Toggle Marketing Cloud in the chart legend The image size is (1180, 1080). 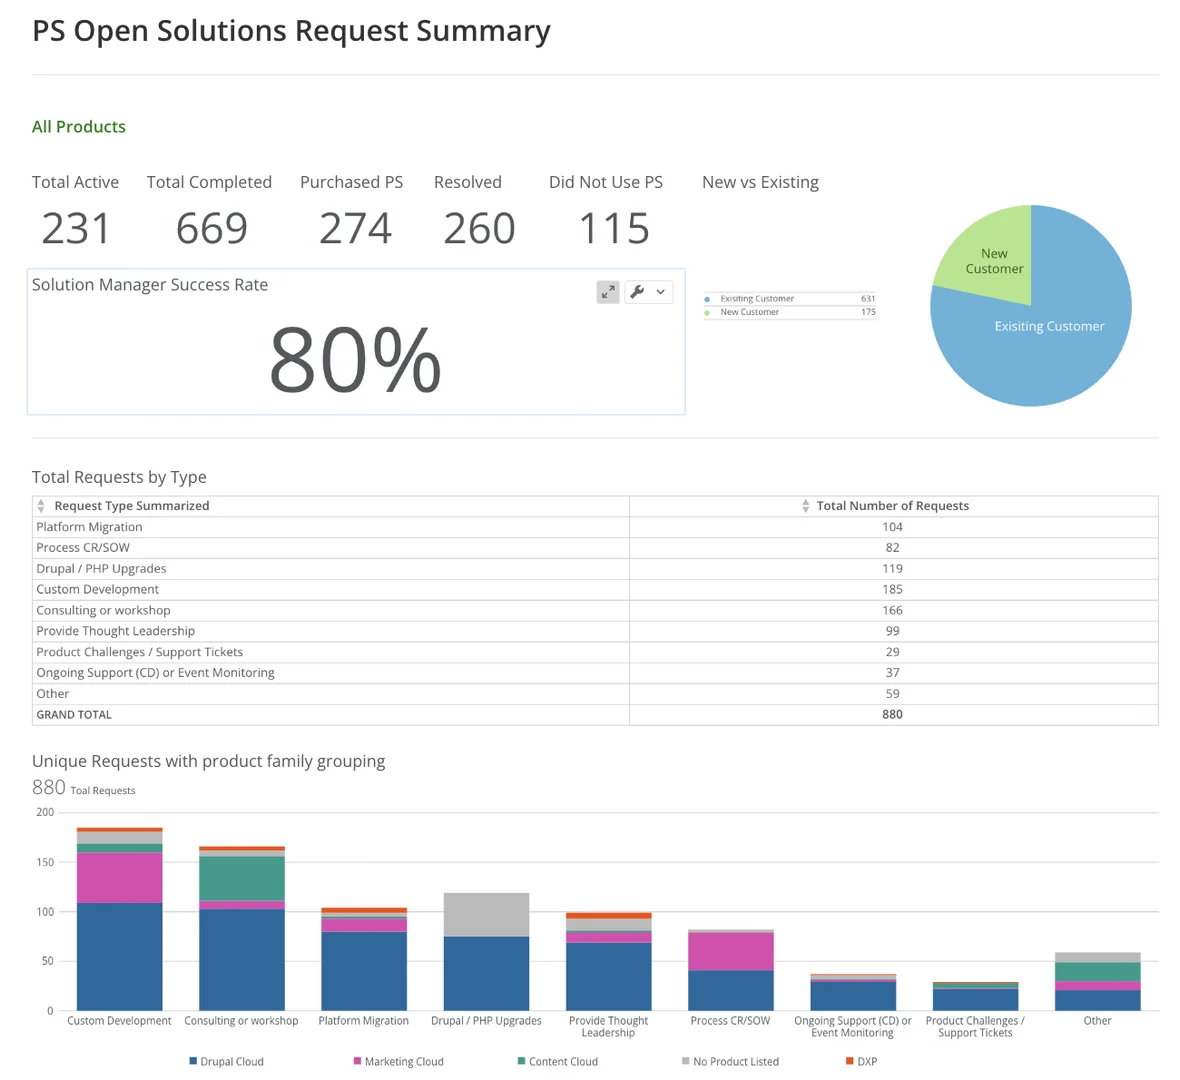point(354,1061)
